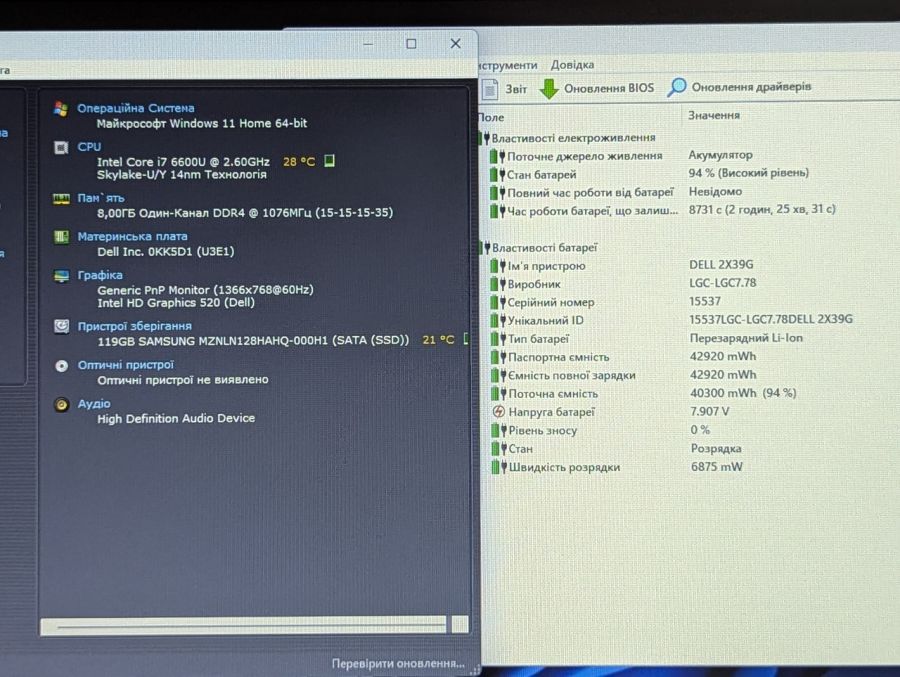
Task: Click the Speccy horizontal scrollbar track
Action: 245,625
